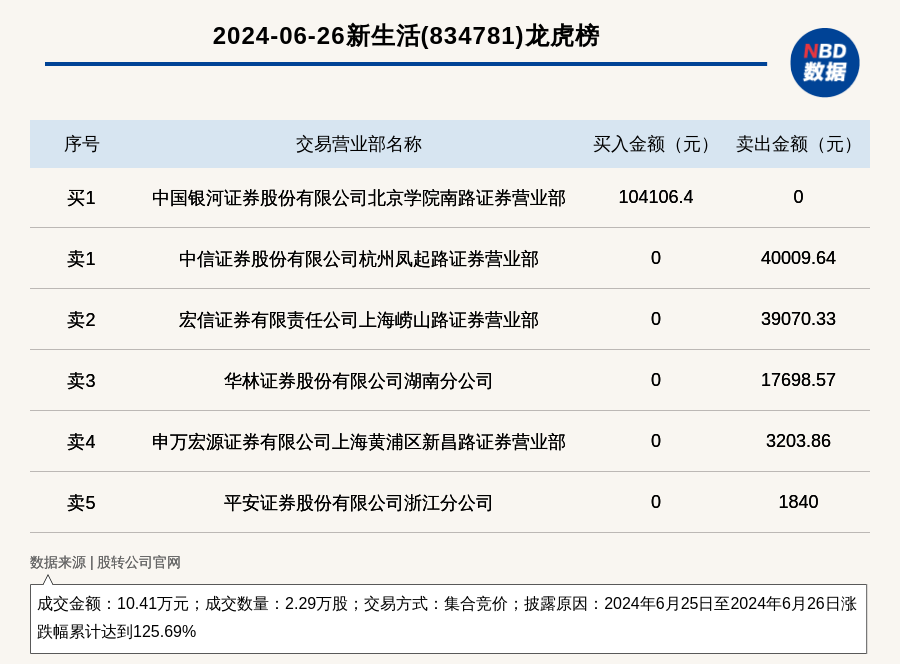The height and width of the screenshot is (664, 900).
Task: Select the sell amount 0 in row 买1
Action: (798, 197)
